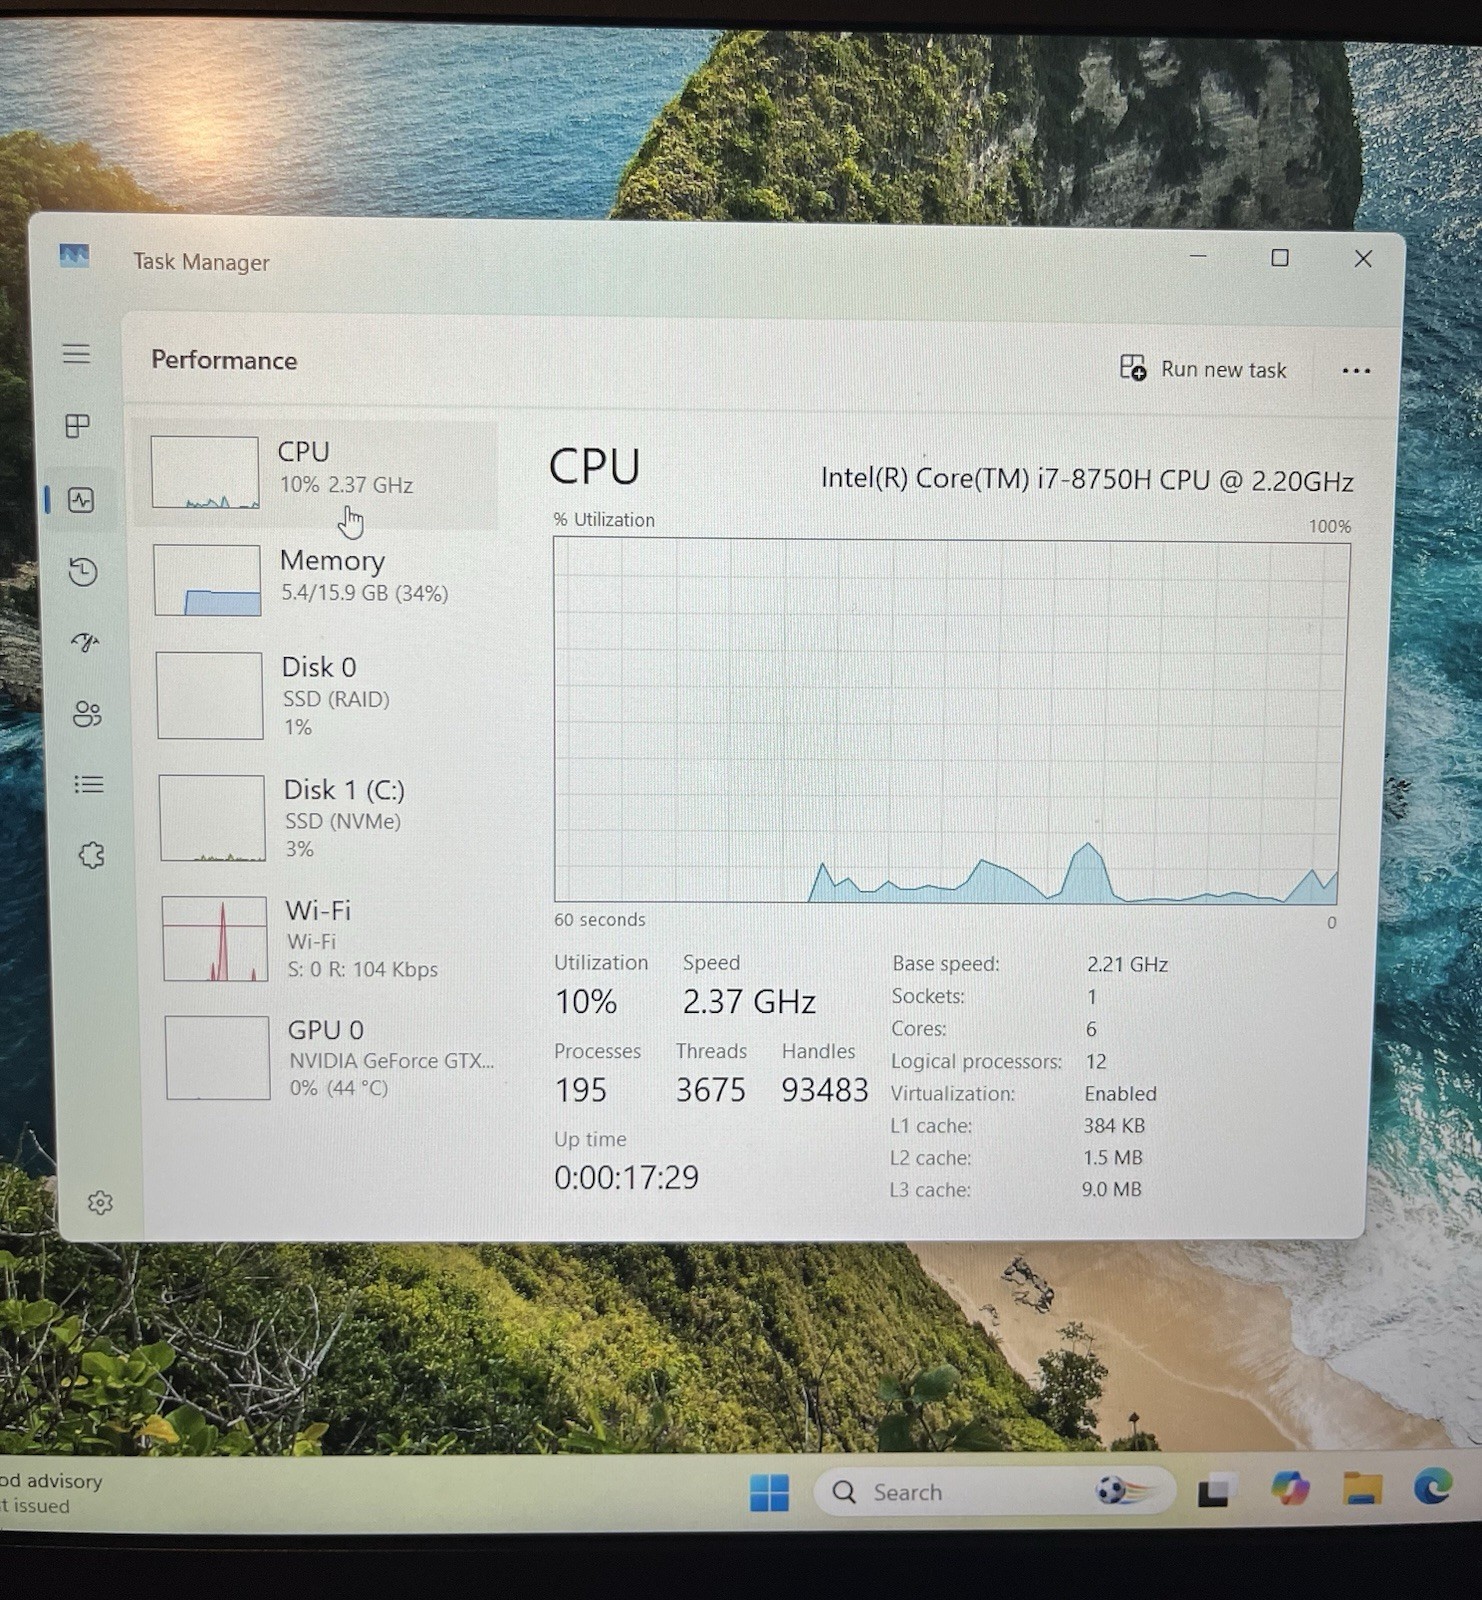Screen dimensions: 1482x1600
Task: Click the GPU 0 mini graph thumbnail
Action: tap(217, 1058)
